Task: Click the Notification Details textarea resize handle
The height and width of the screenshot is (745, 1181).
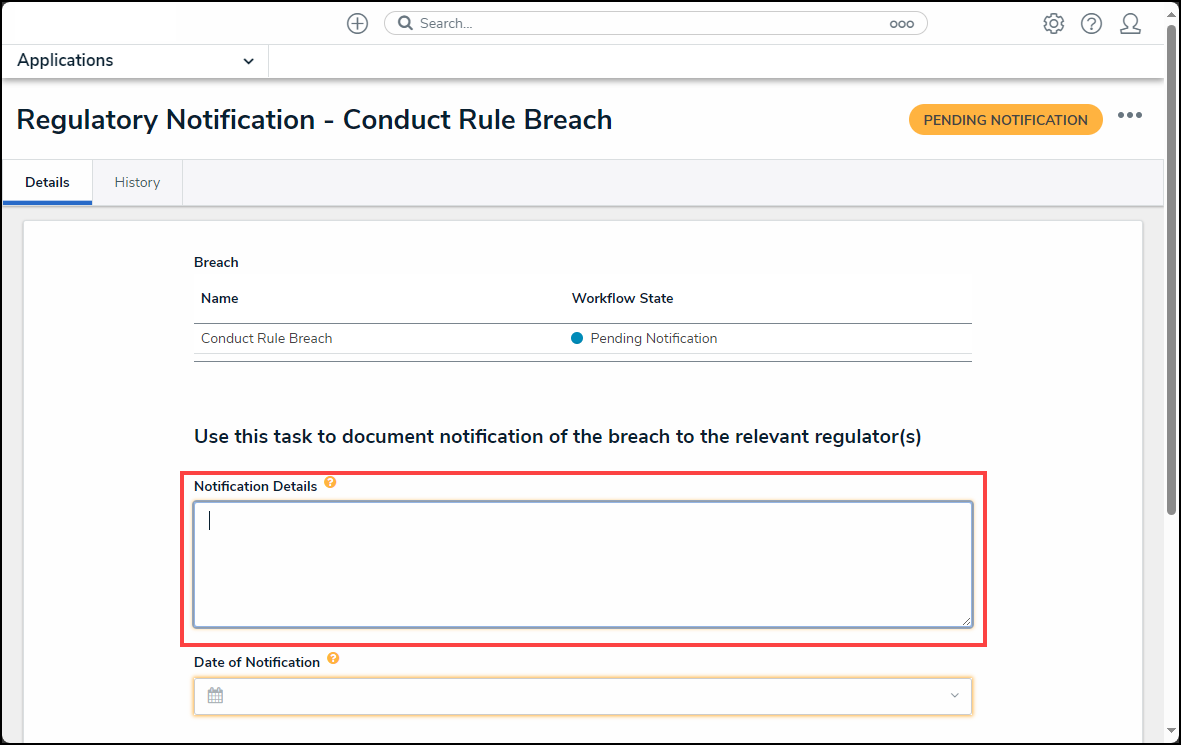Action: point(966,621)
